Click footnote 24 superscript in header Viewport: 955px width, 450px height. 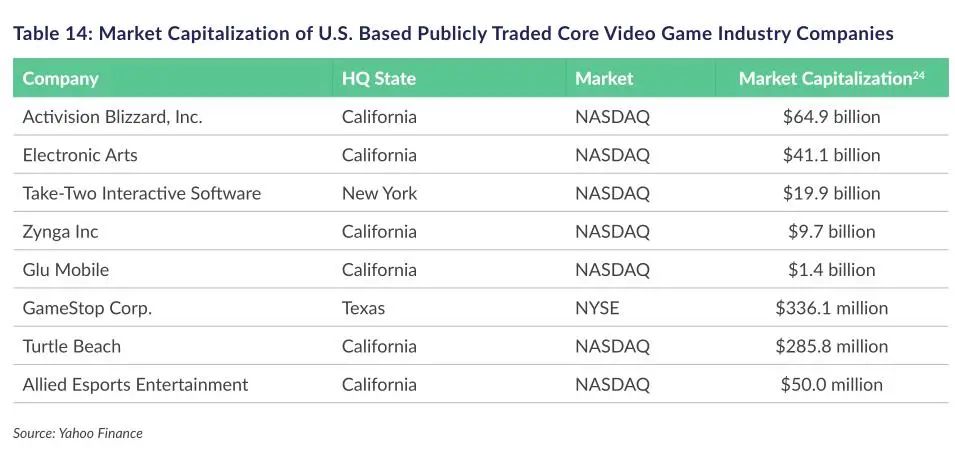pos(918,75)
